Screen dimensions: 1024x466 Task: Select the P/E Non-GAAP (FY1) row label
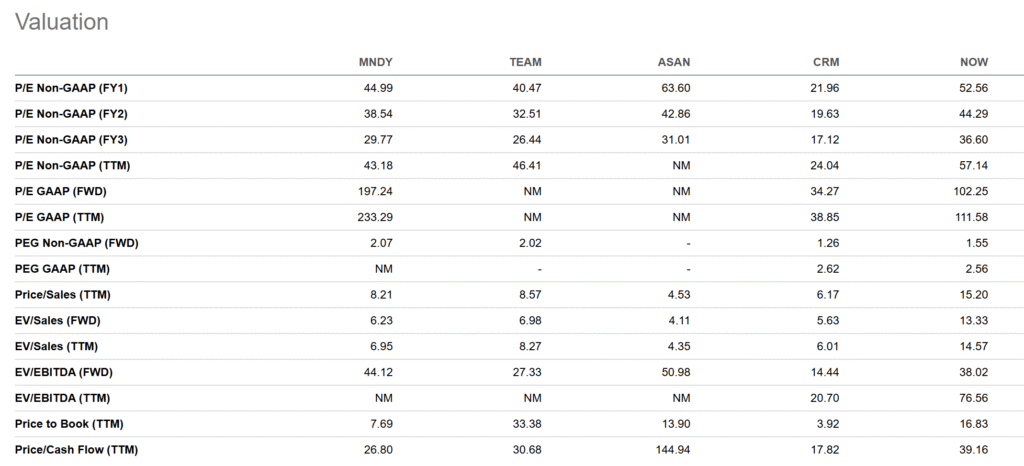[67, 88]
